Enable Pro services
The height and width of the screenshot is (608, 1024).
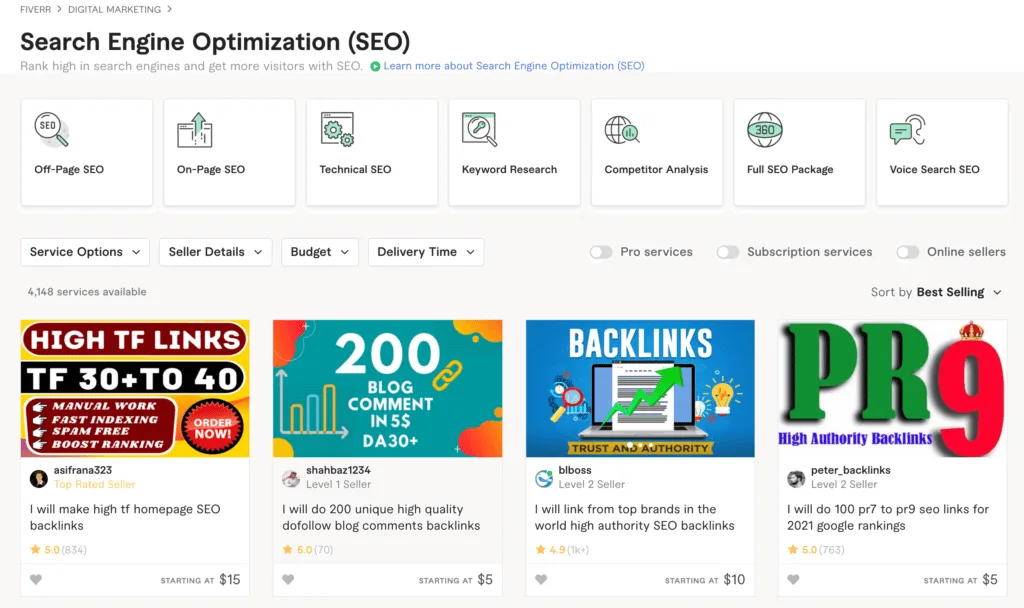[x=601, y=253]
